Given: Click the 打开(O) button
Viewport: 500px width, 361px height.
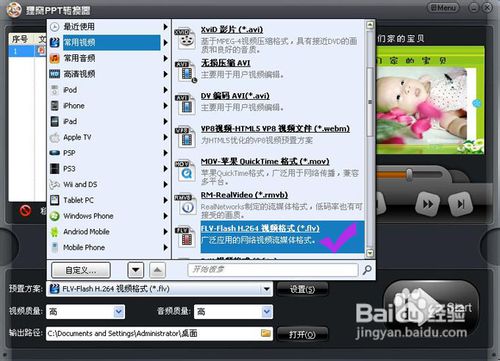Looking at the screenshot, I should tap(302, 334).
